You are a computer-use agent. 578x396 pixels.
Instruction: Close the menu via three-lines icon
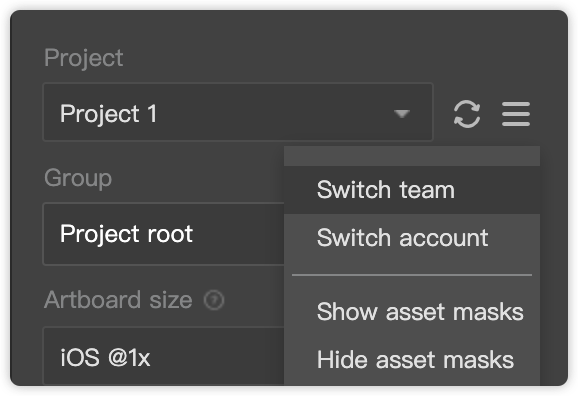pos(516,114)
